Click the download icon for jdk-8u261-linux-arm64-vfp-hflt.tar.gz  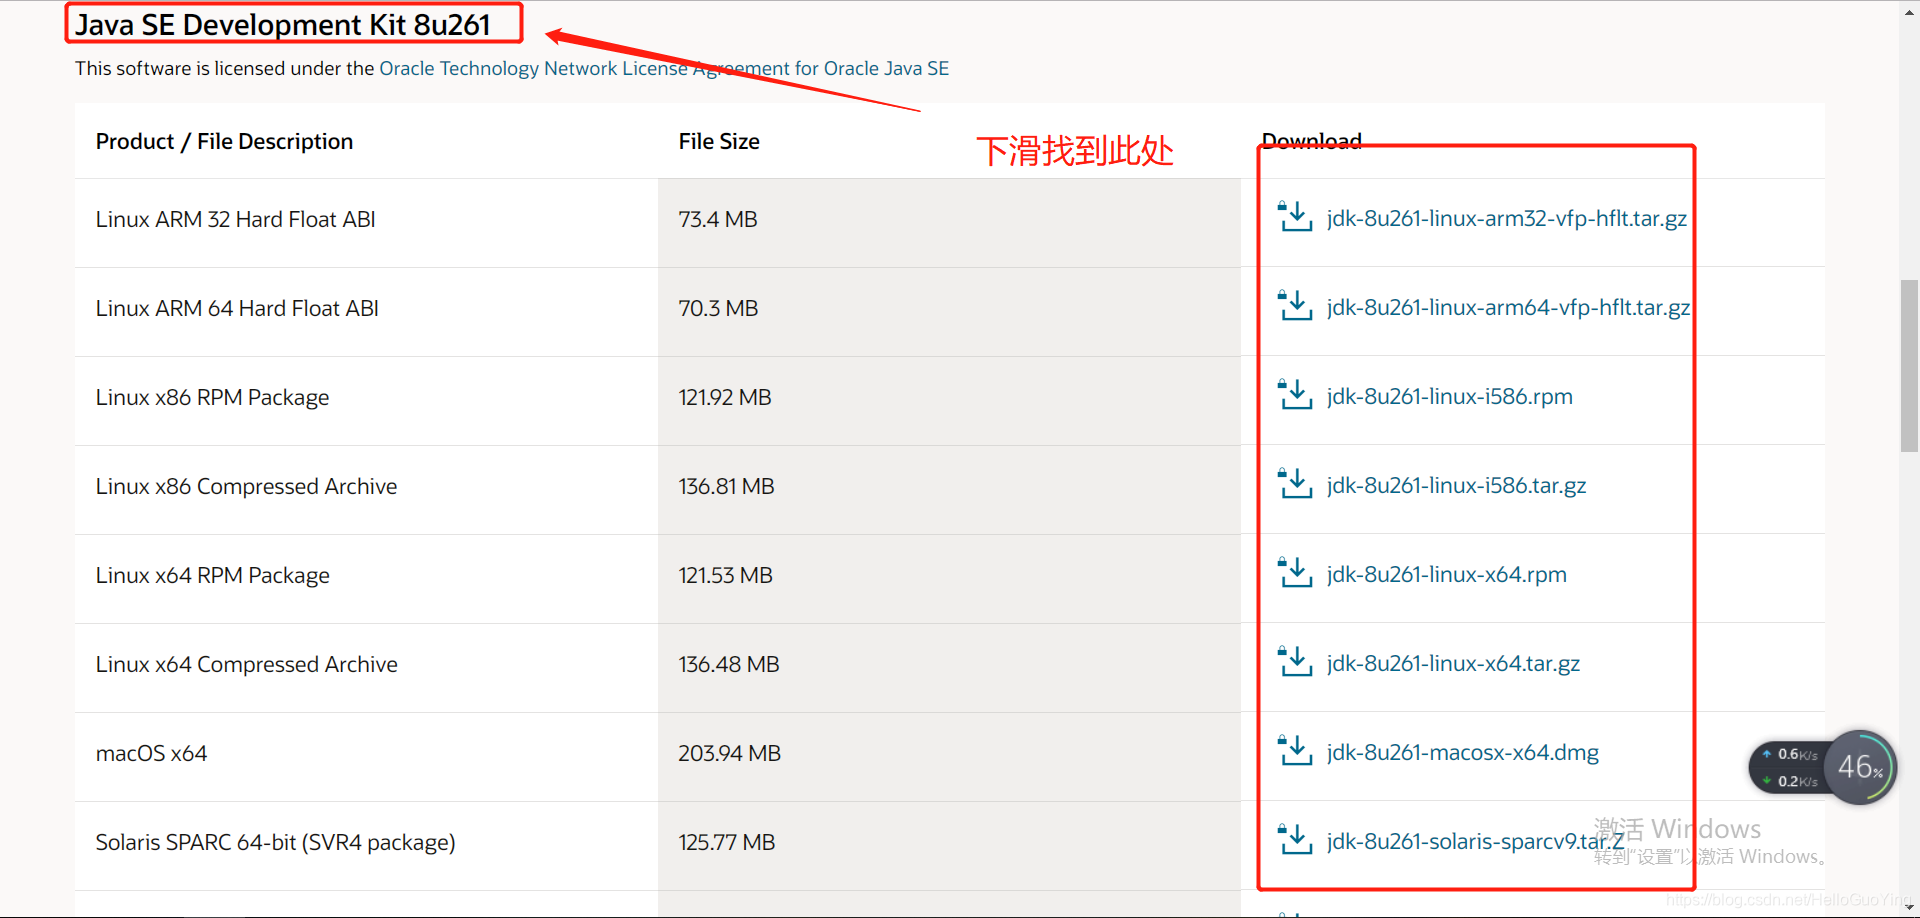(x=1295, y=305)
